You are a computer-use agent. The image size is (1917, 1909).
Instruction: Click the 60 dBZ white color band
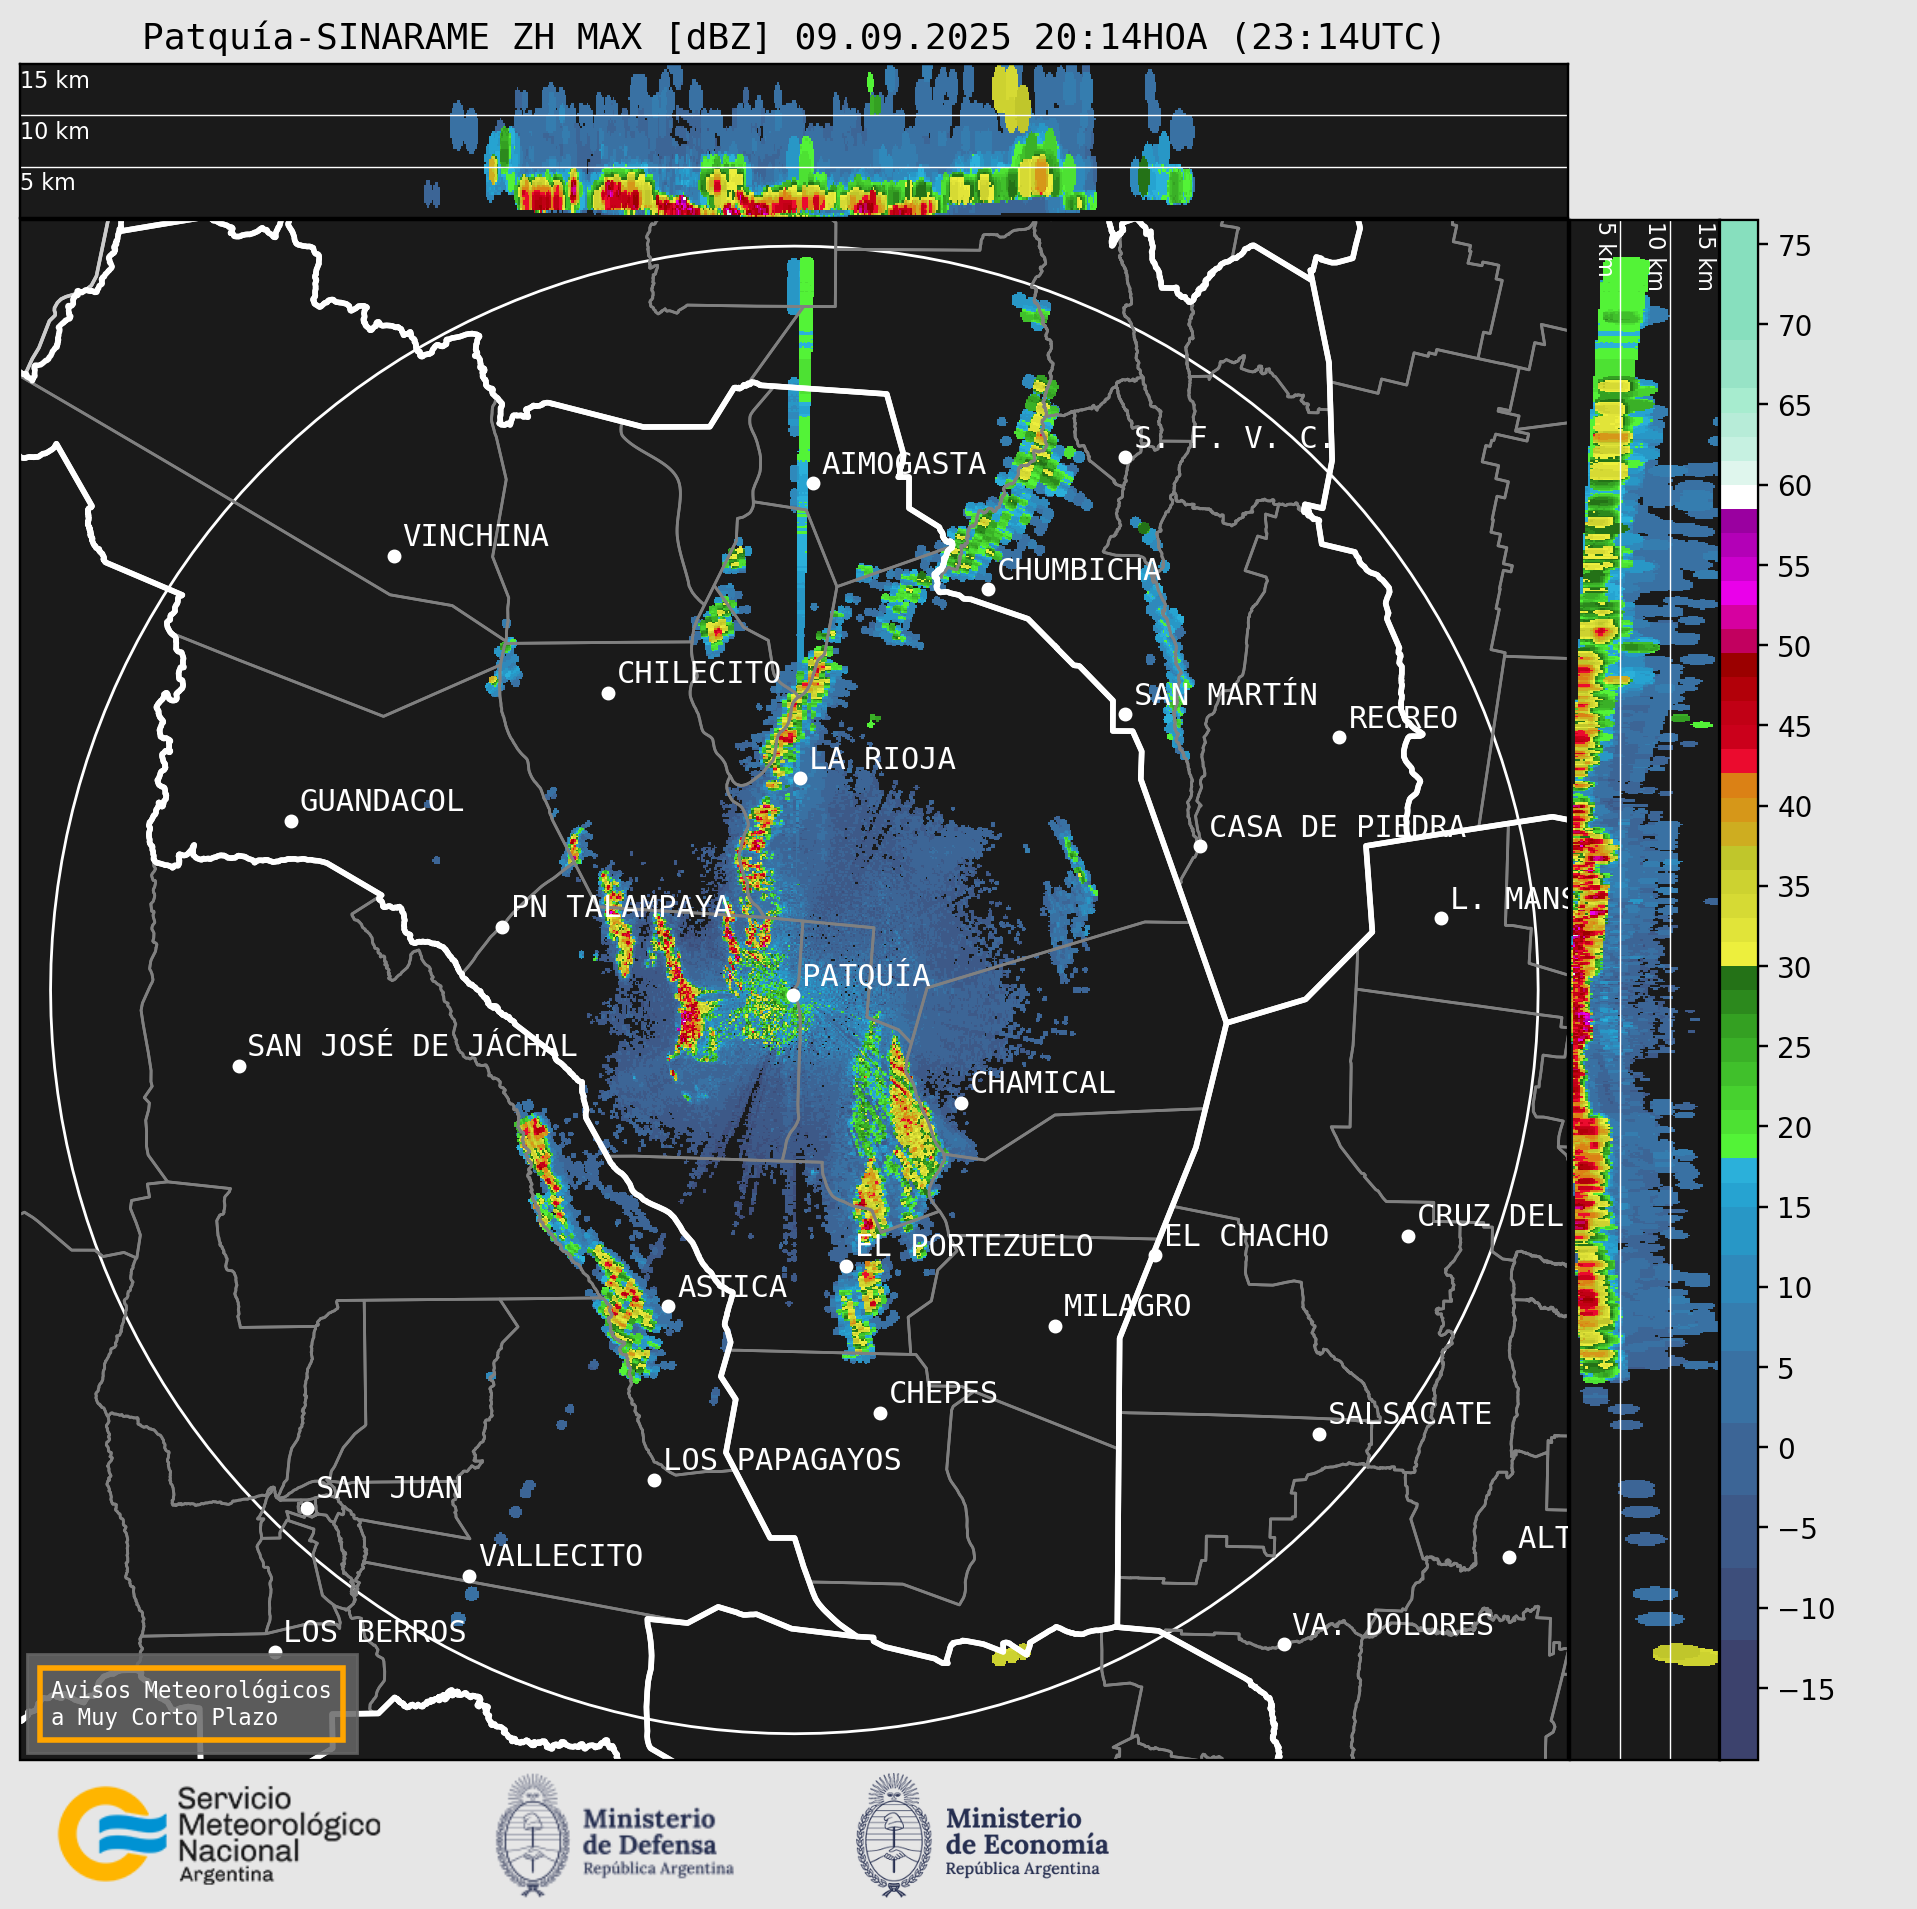[1738, 497]
